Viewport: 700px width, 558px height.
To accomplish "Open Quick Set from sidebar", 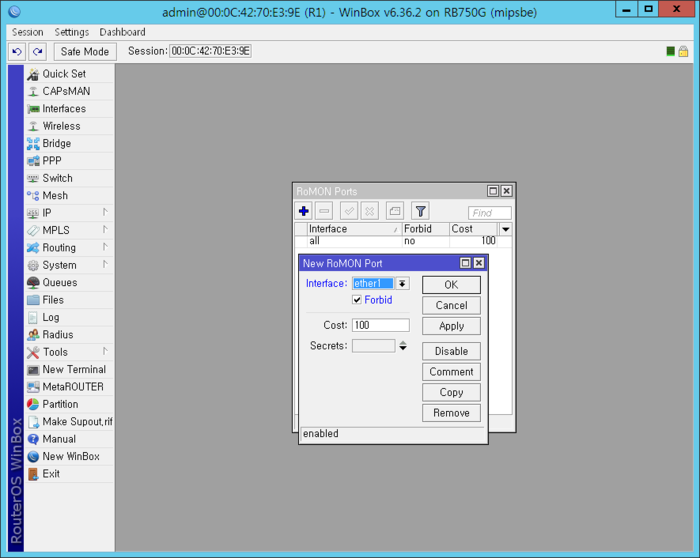I will 69,74.
